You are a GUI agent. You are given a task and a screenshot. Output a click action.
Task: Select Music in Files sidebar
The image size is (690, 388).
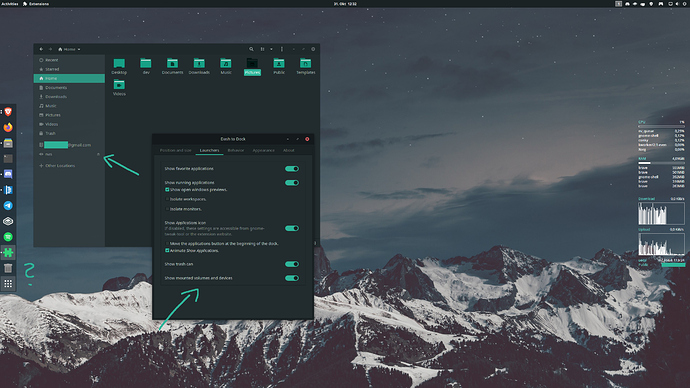(x=69, y=106)
